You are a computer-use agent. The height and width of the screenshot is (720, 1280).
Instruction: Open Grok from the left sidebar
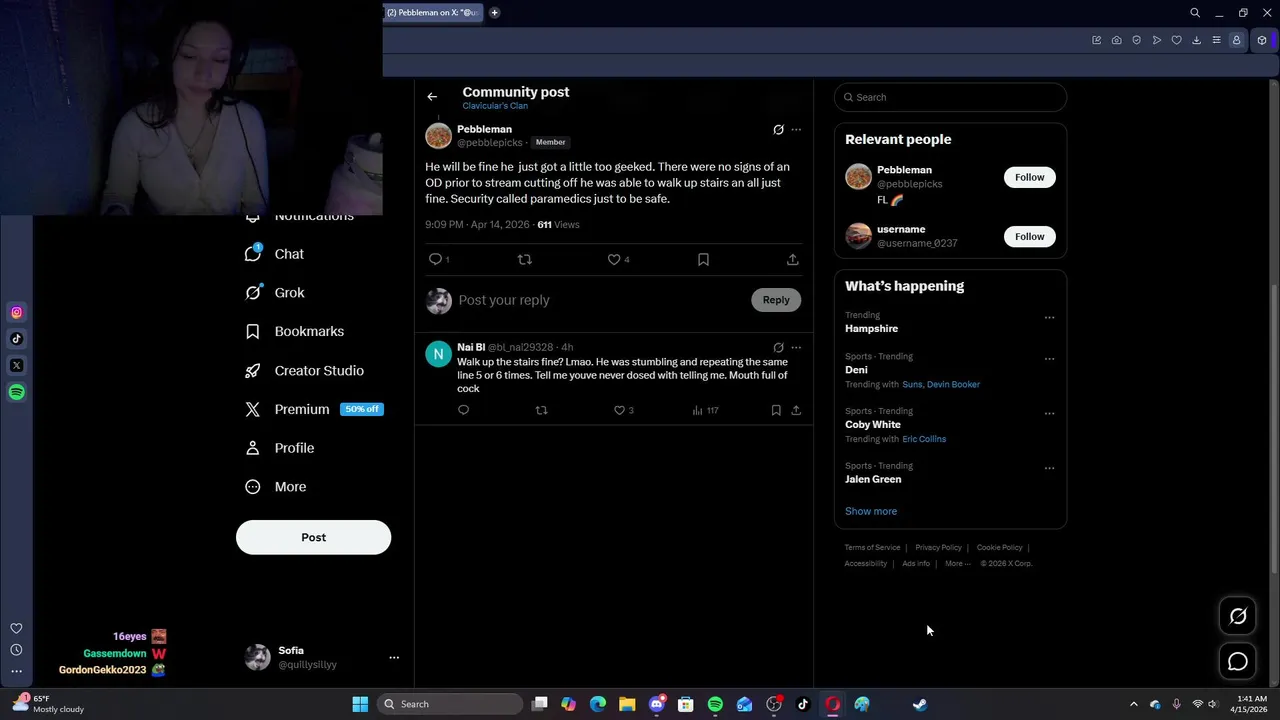click(275, 293)
